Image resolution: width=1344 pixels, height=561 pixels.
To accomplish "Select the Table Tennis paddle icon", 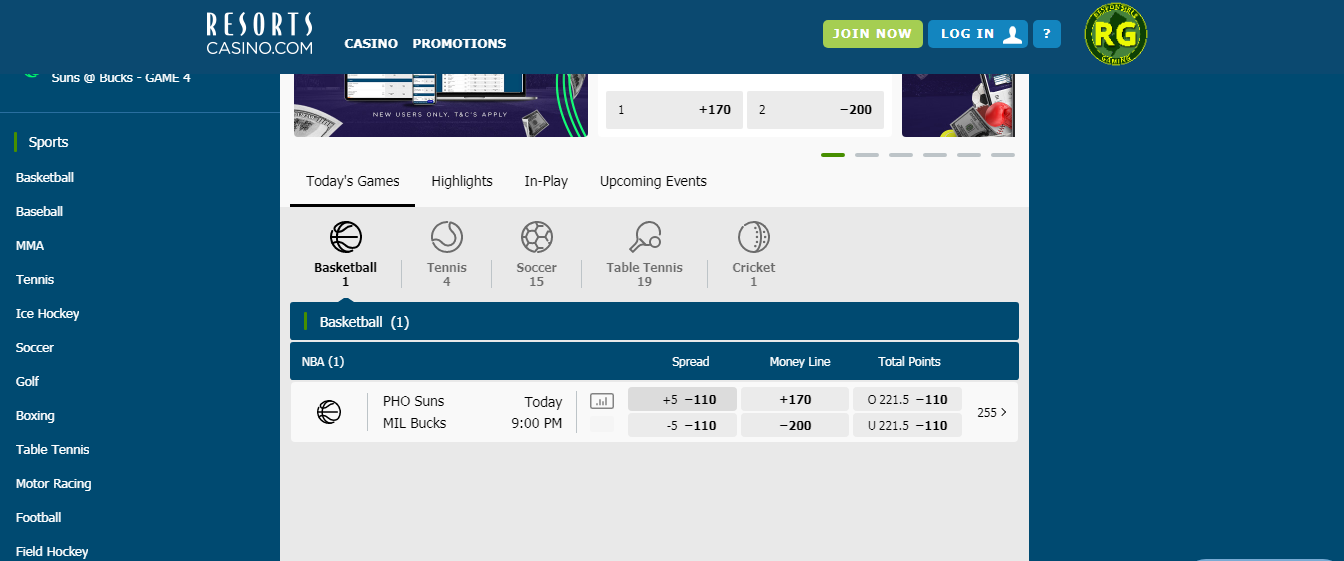I will click(x=644, y=237).
